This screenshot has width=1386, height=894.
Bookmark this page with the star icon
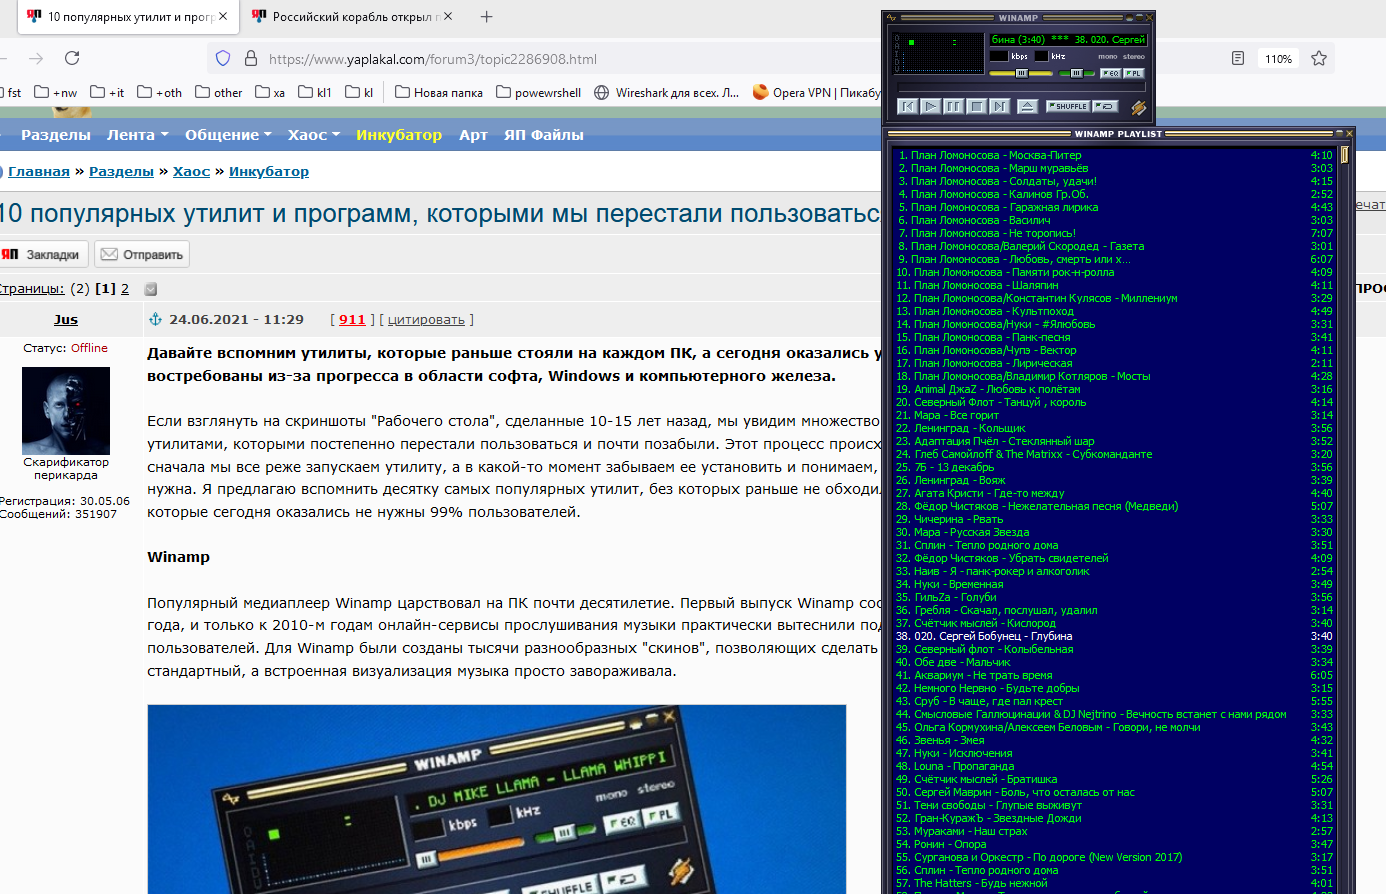pos(1319,58)
